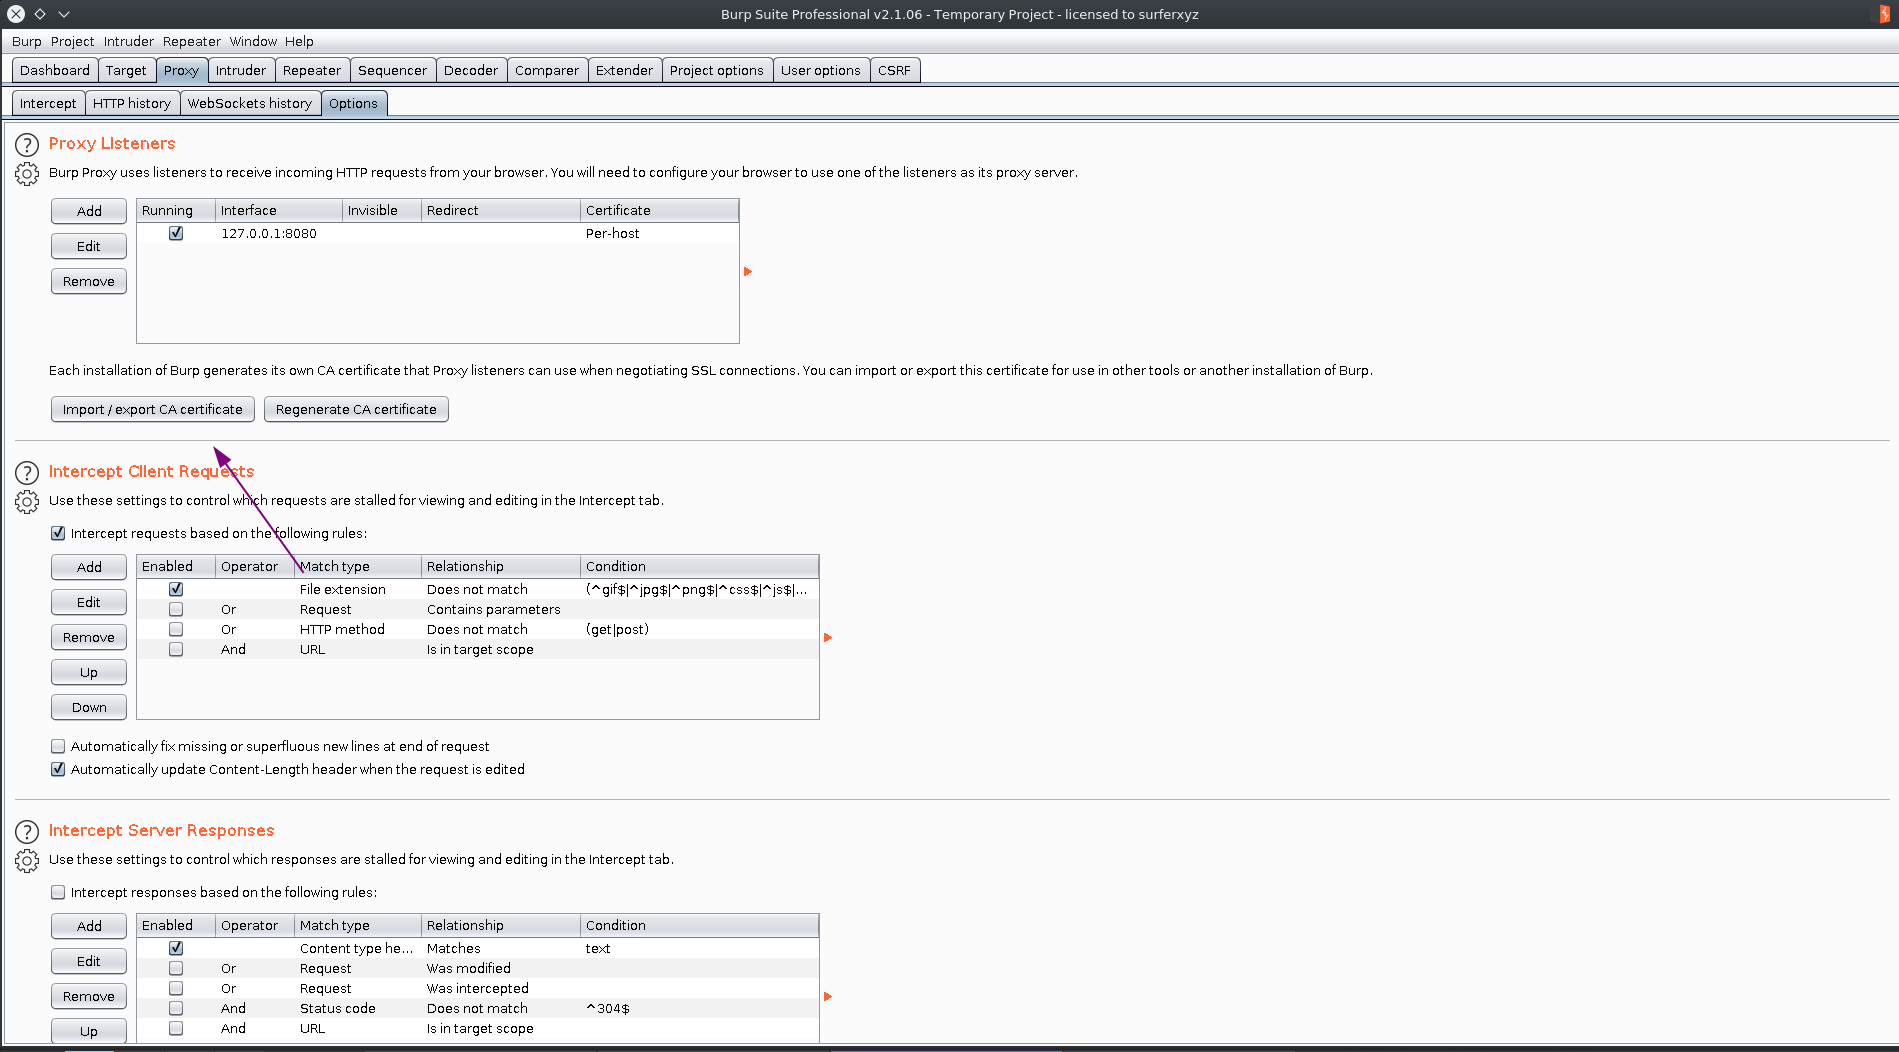Click Regenerate CA certificate button
This screenshot has width=1899, height=1052.
[356, 409]
